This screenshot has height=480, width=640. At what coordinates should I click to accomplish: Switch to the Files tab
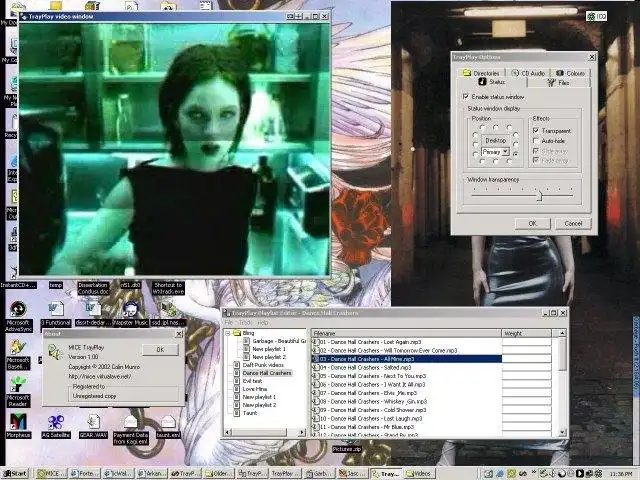pyautogui.click(x=558, y=82)
